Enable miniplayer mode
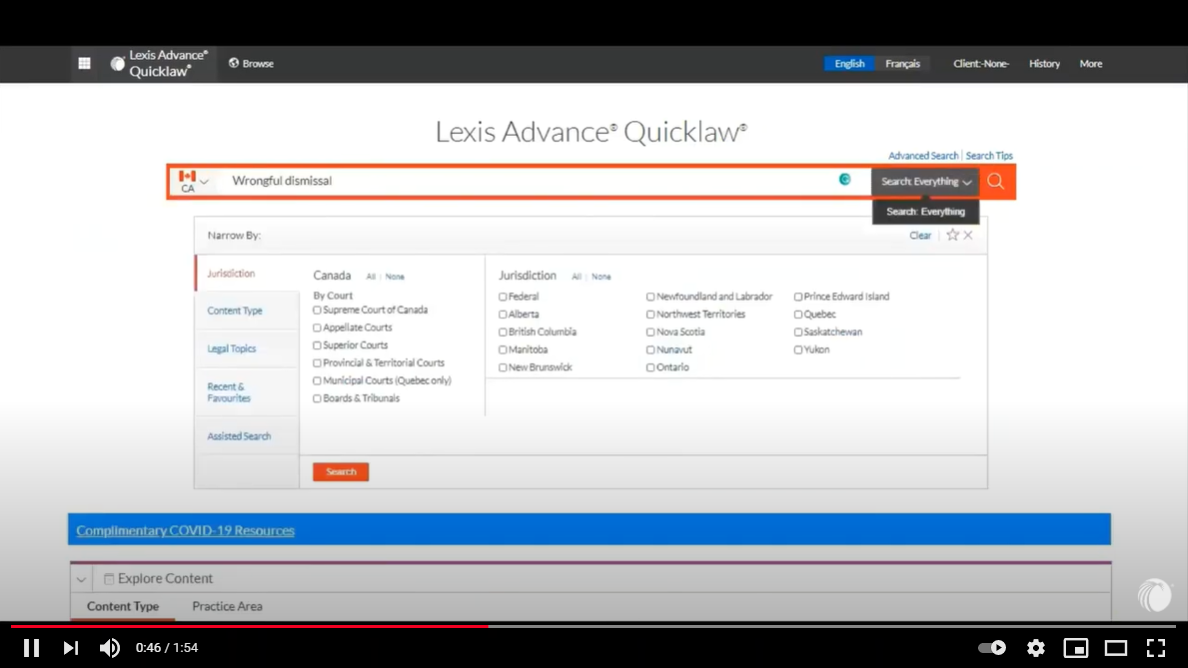 [1076, 648]
